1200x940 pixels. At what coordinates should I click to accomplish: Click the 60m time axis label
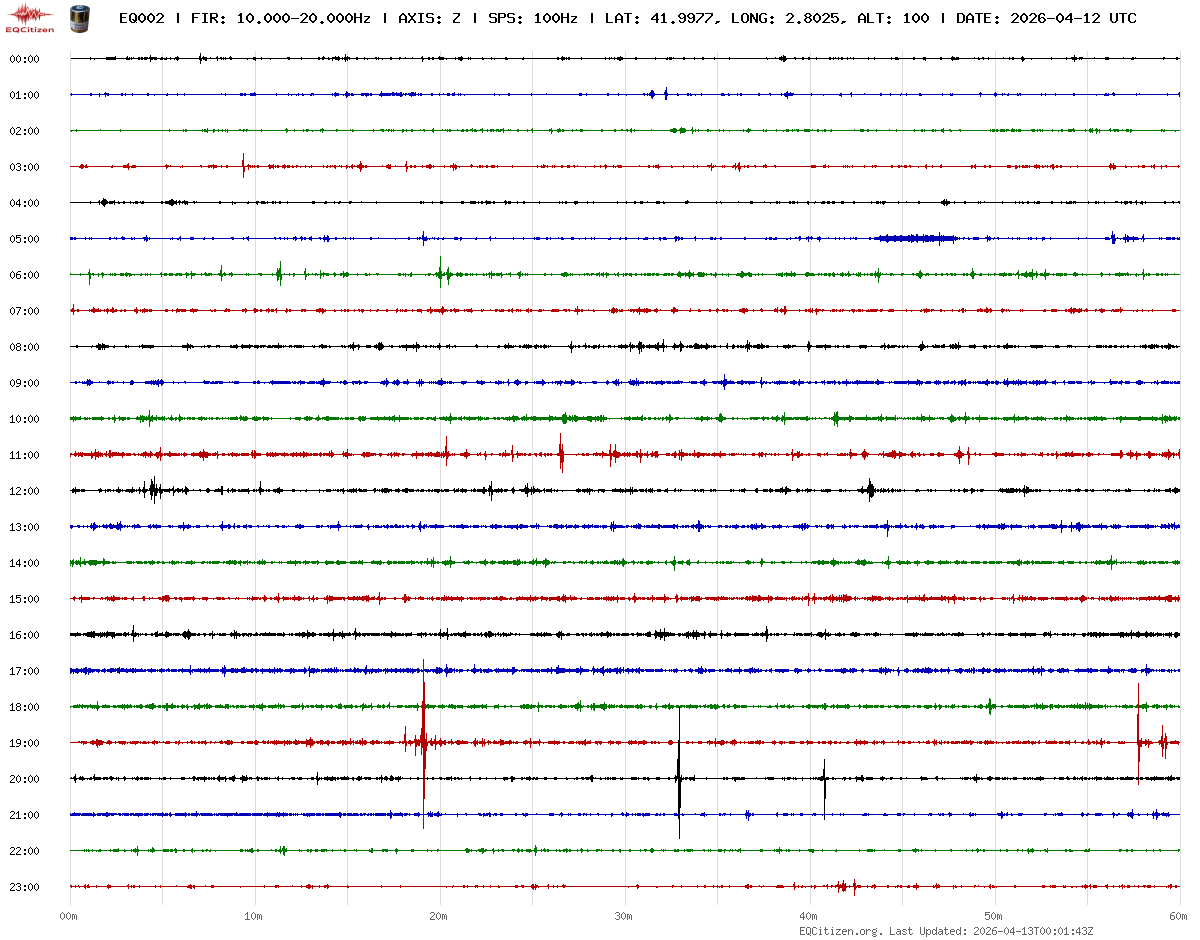click(x=1179, y=916)
